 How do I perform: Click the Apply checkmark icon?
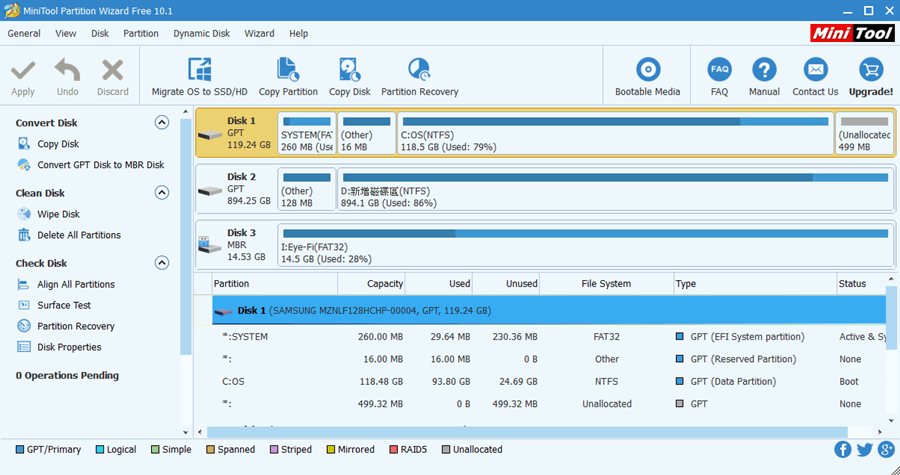(x=23, y=71)
